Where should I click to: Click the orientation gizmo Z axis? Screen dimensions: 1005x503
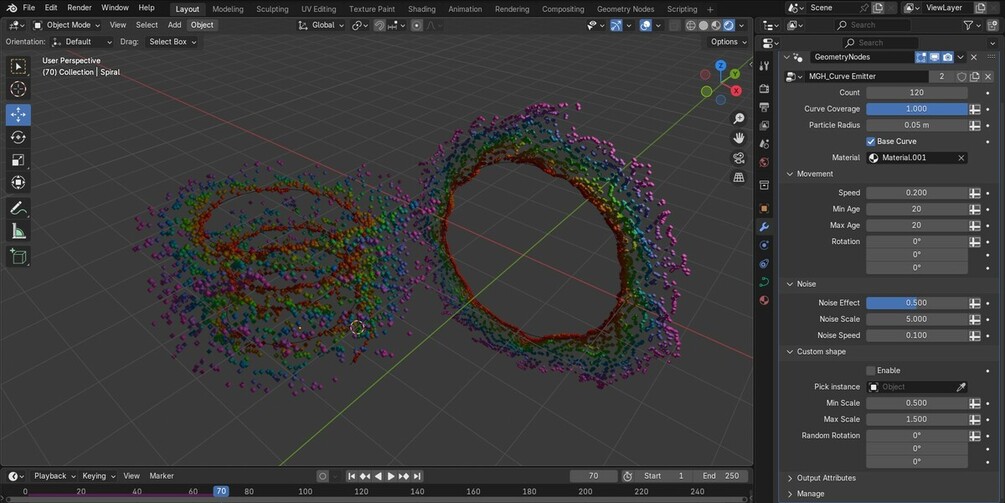(x=720, y=65)
